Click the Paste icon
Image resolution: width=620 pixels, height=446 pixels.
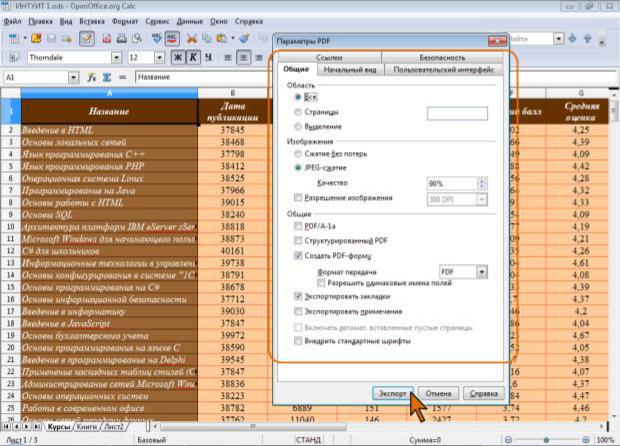(221, 39)
